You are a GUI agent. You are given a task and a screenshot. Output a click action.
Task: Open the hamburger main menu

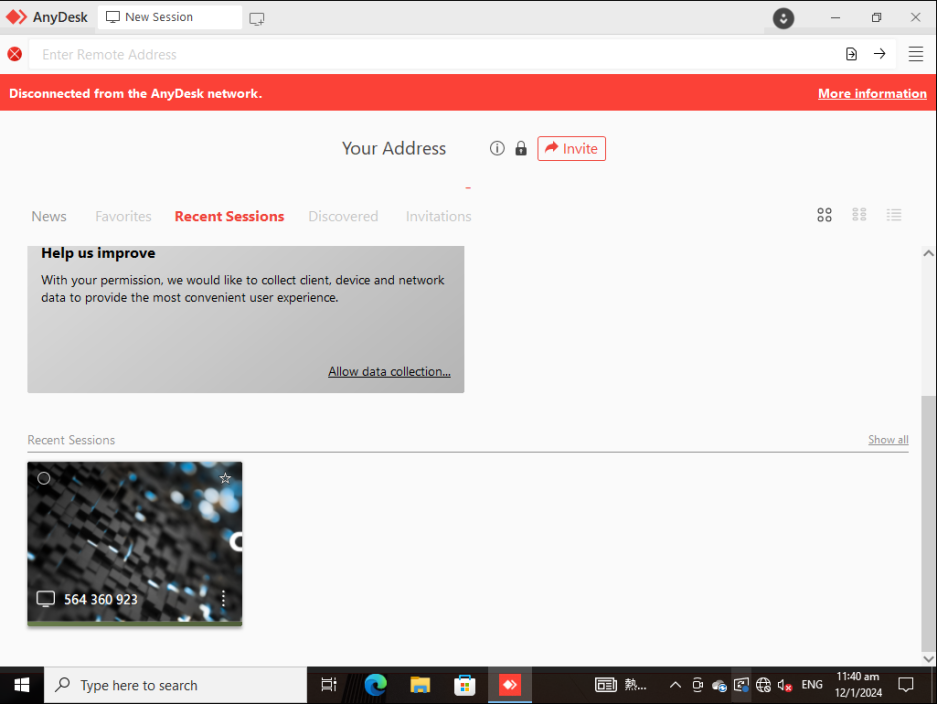point(915,54)
